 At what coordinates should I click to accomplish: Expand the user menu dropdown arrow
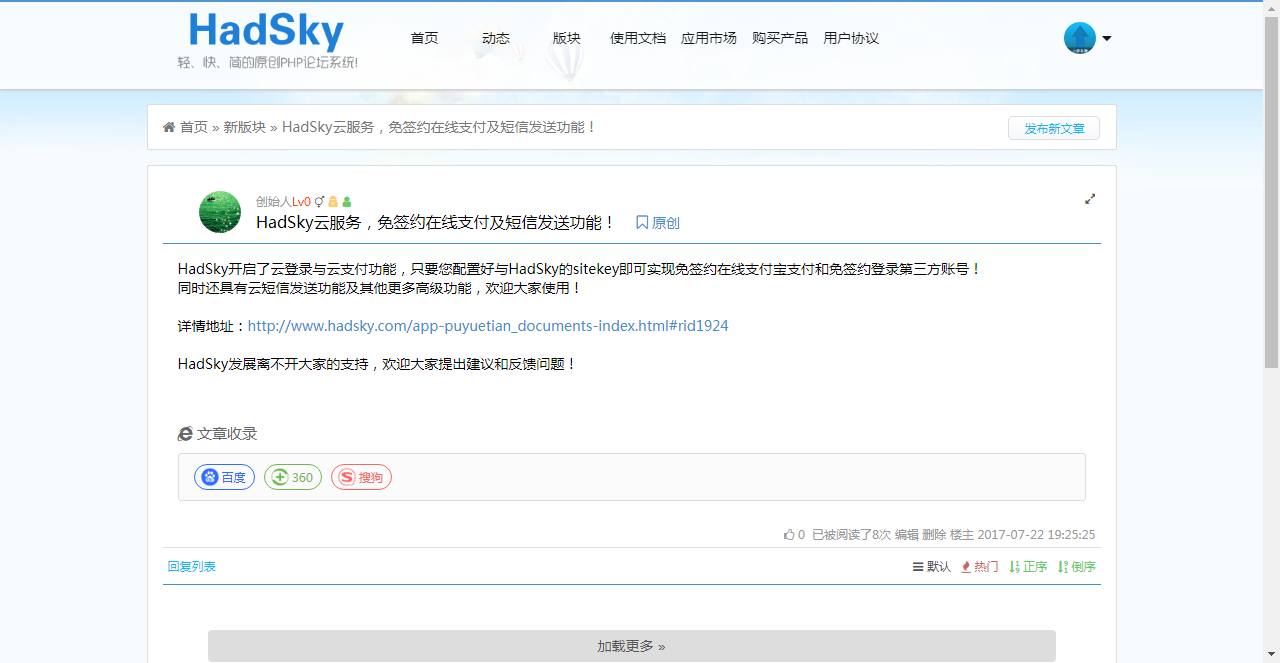click(1106, 39)
